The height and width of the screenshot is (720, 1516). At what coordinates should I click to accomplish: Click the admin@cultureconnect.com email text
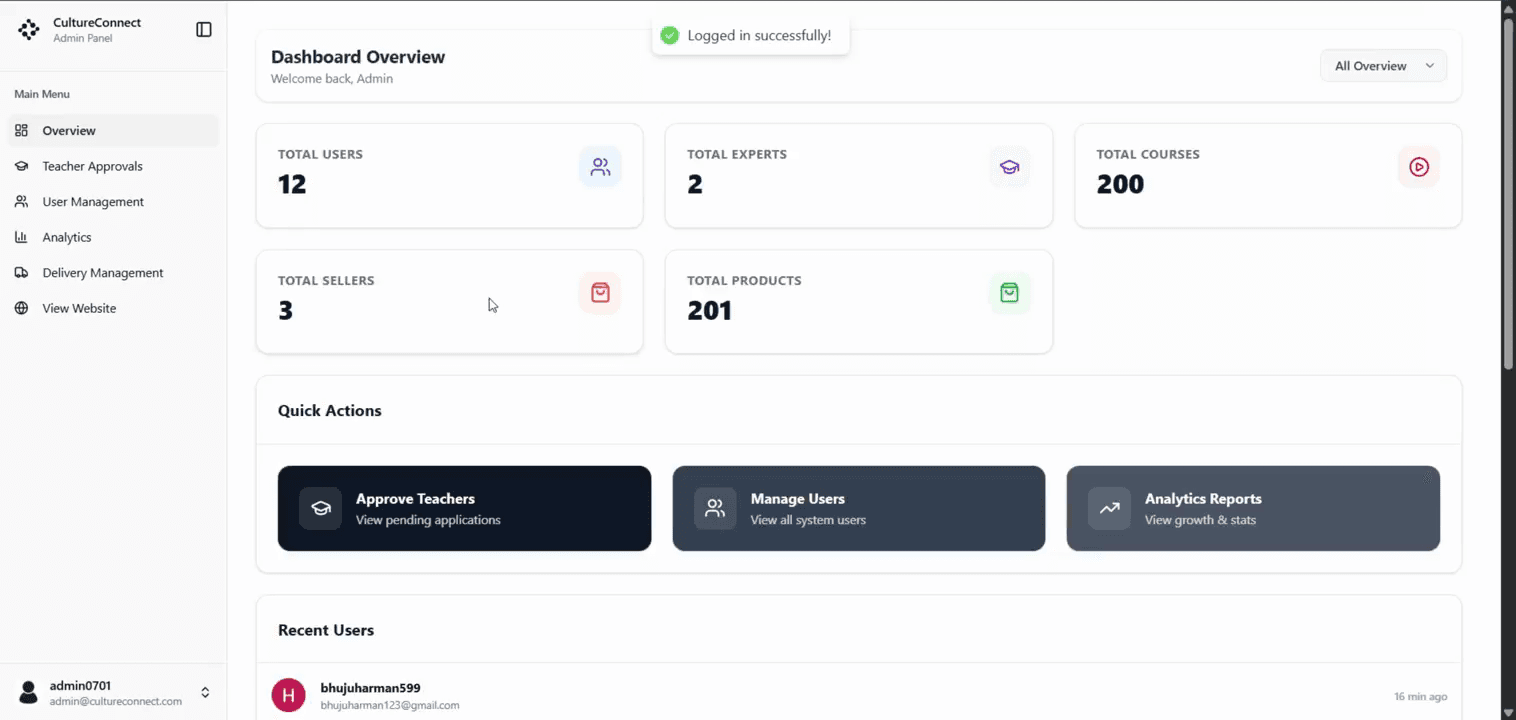(116, 701)
